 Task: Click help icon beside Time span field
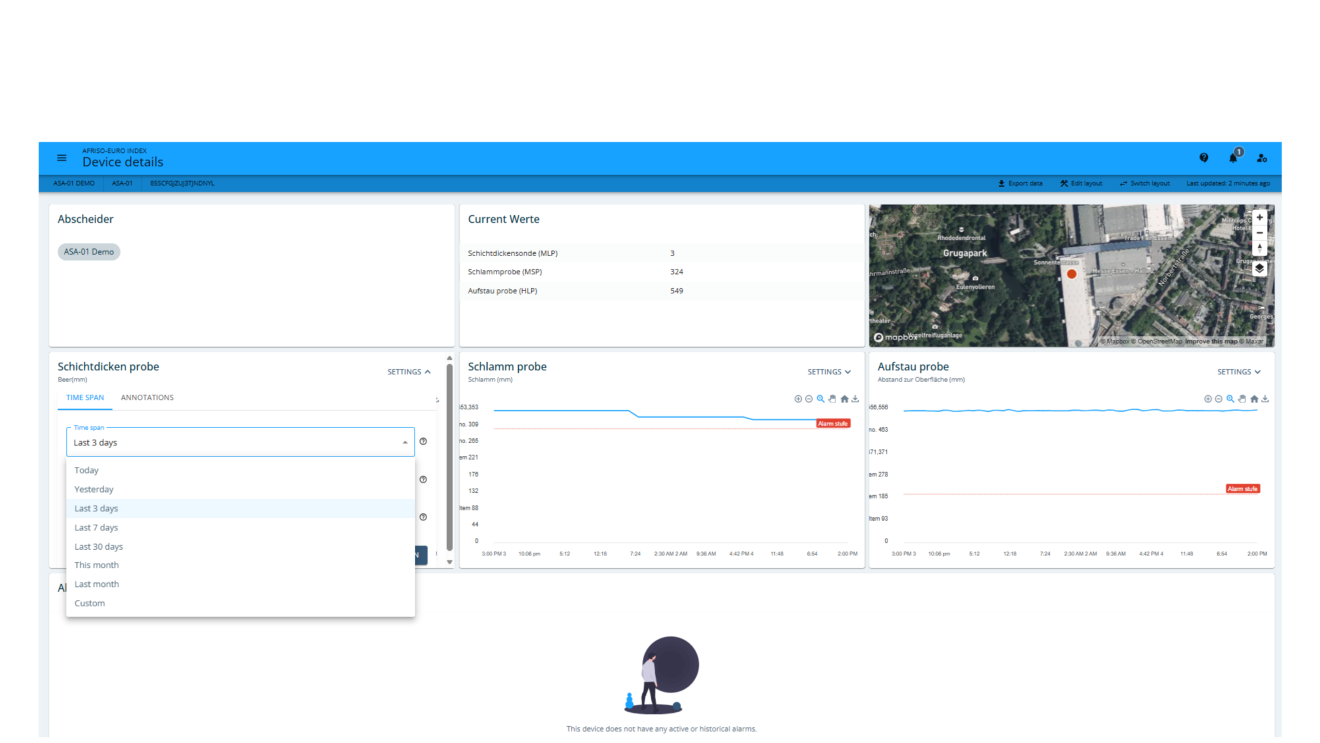(423, 441)
